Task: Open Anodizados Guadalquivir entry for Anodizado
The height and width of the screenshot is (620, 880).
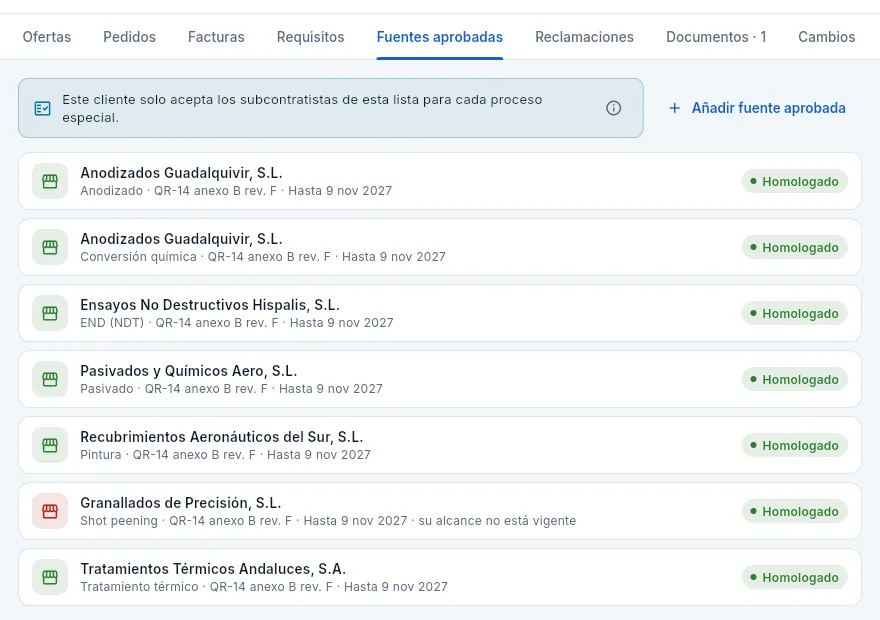Action: pyautogui.click(x=439, y=181)
